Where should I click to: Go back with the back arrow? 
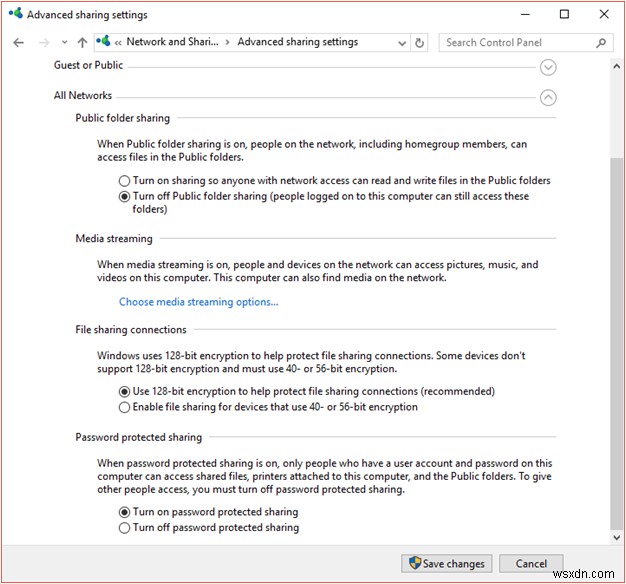(x=18, y=43)
